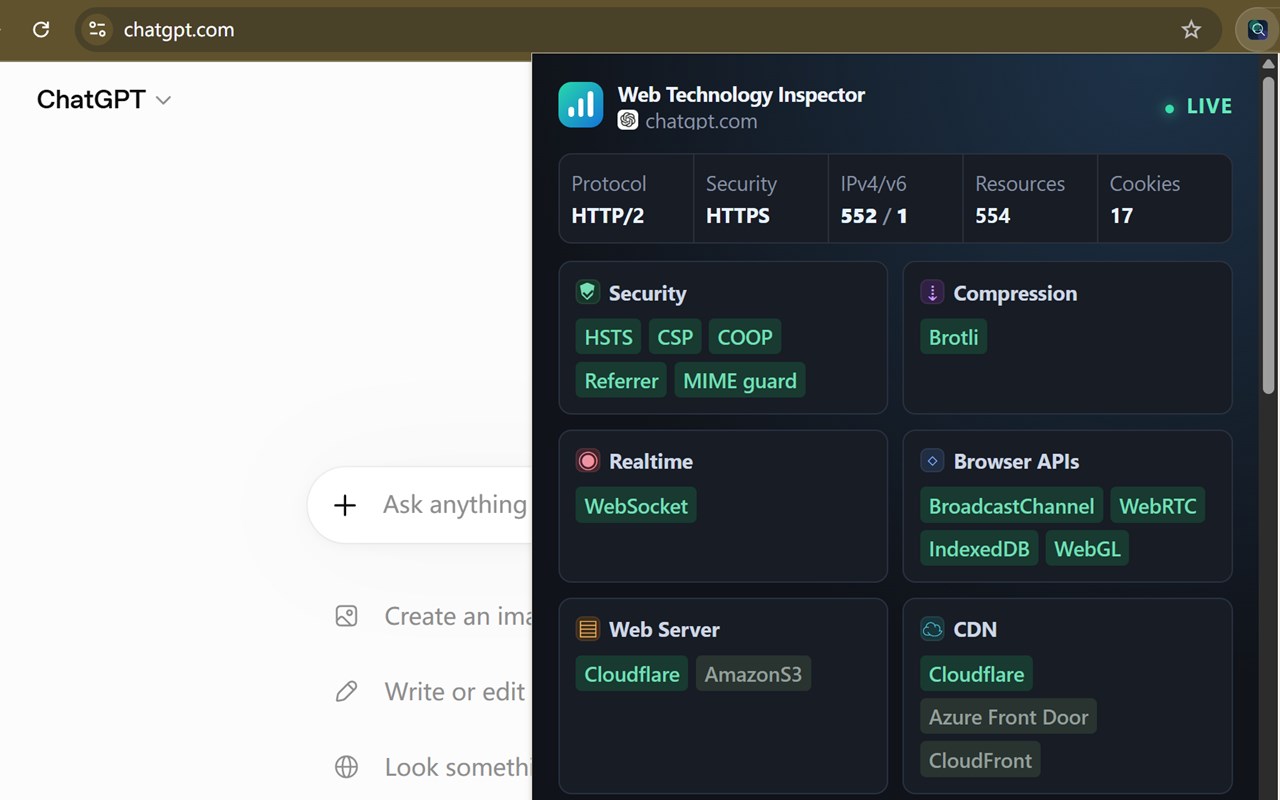Select the Brotli compression tag
The height and width of the screenshot is (800, 1280).
pos(954,337)
